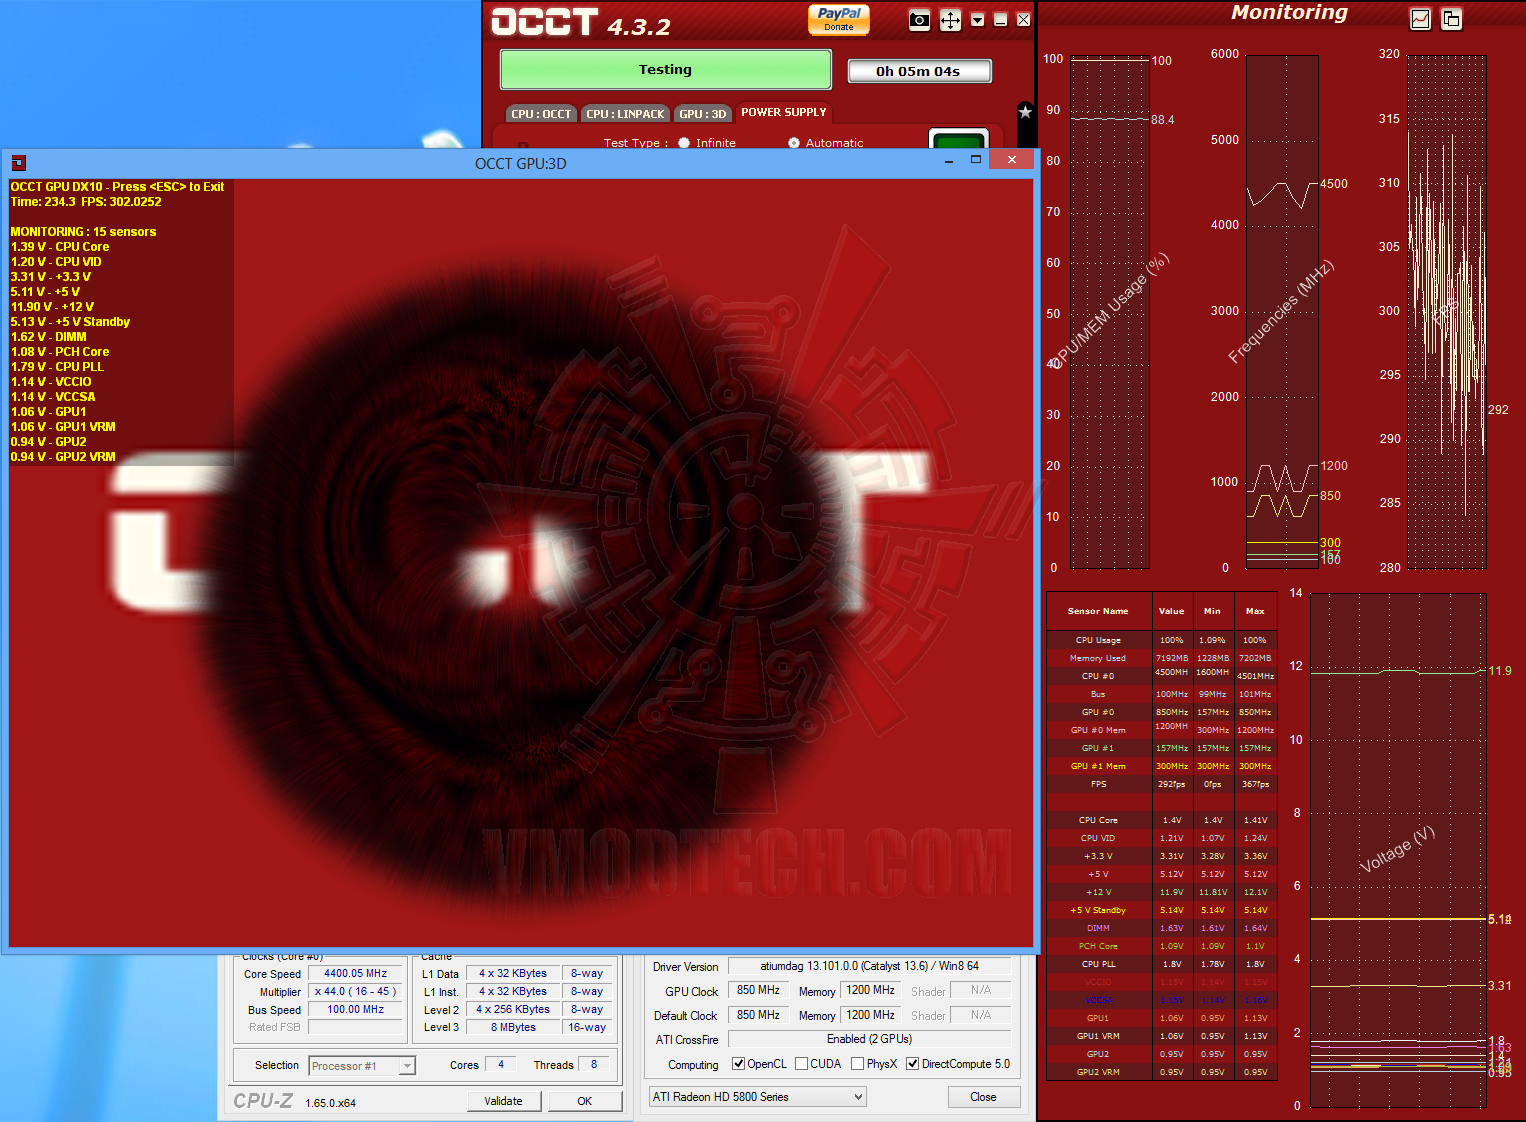This screenshot has width=1526, height=1122.
Task: Click the PayPal Donate button
Action: coord(839,19)
